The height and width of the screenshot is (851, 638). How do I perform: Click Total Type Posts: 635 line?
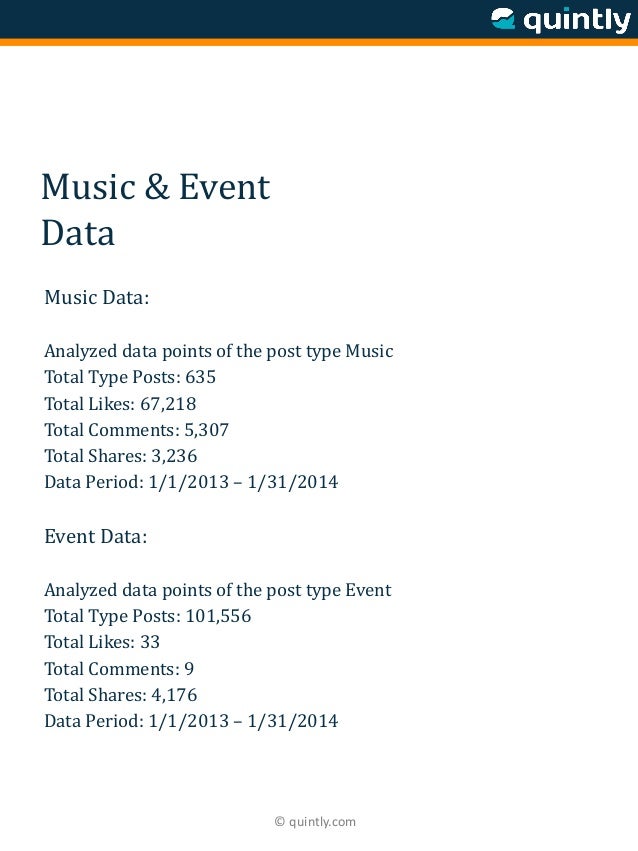130,377
